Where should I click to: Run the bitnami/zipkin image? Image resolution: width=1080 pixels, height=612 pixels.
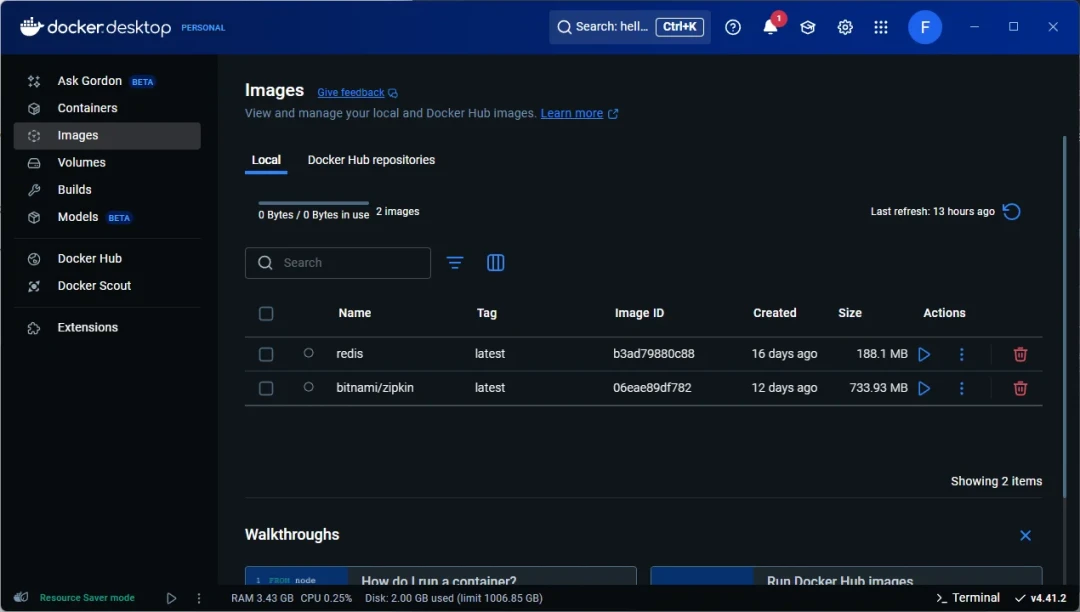coord(924,388)
